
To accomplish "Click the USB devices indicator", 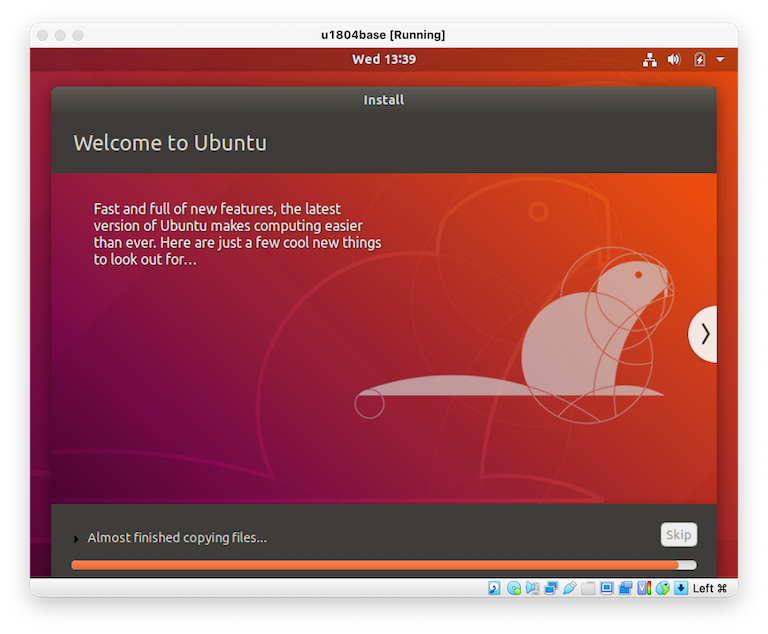I will [x=570, y=588].
